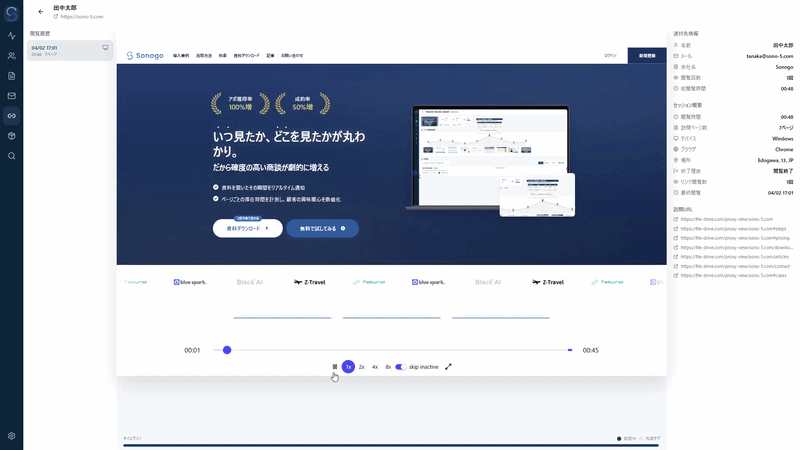Image resolution: width=800 pixels, height=450 pixels.
Task: Click the 閲覧終了 end reason value
Action: (783, 171)
